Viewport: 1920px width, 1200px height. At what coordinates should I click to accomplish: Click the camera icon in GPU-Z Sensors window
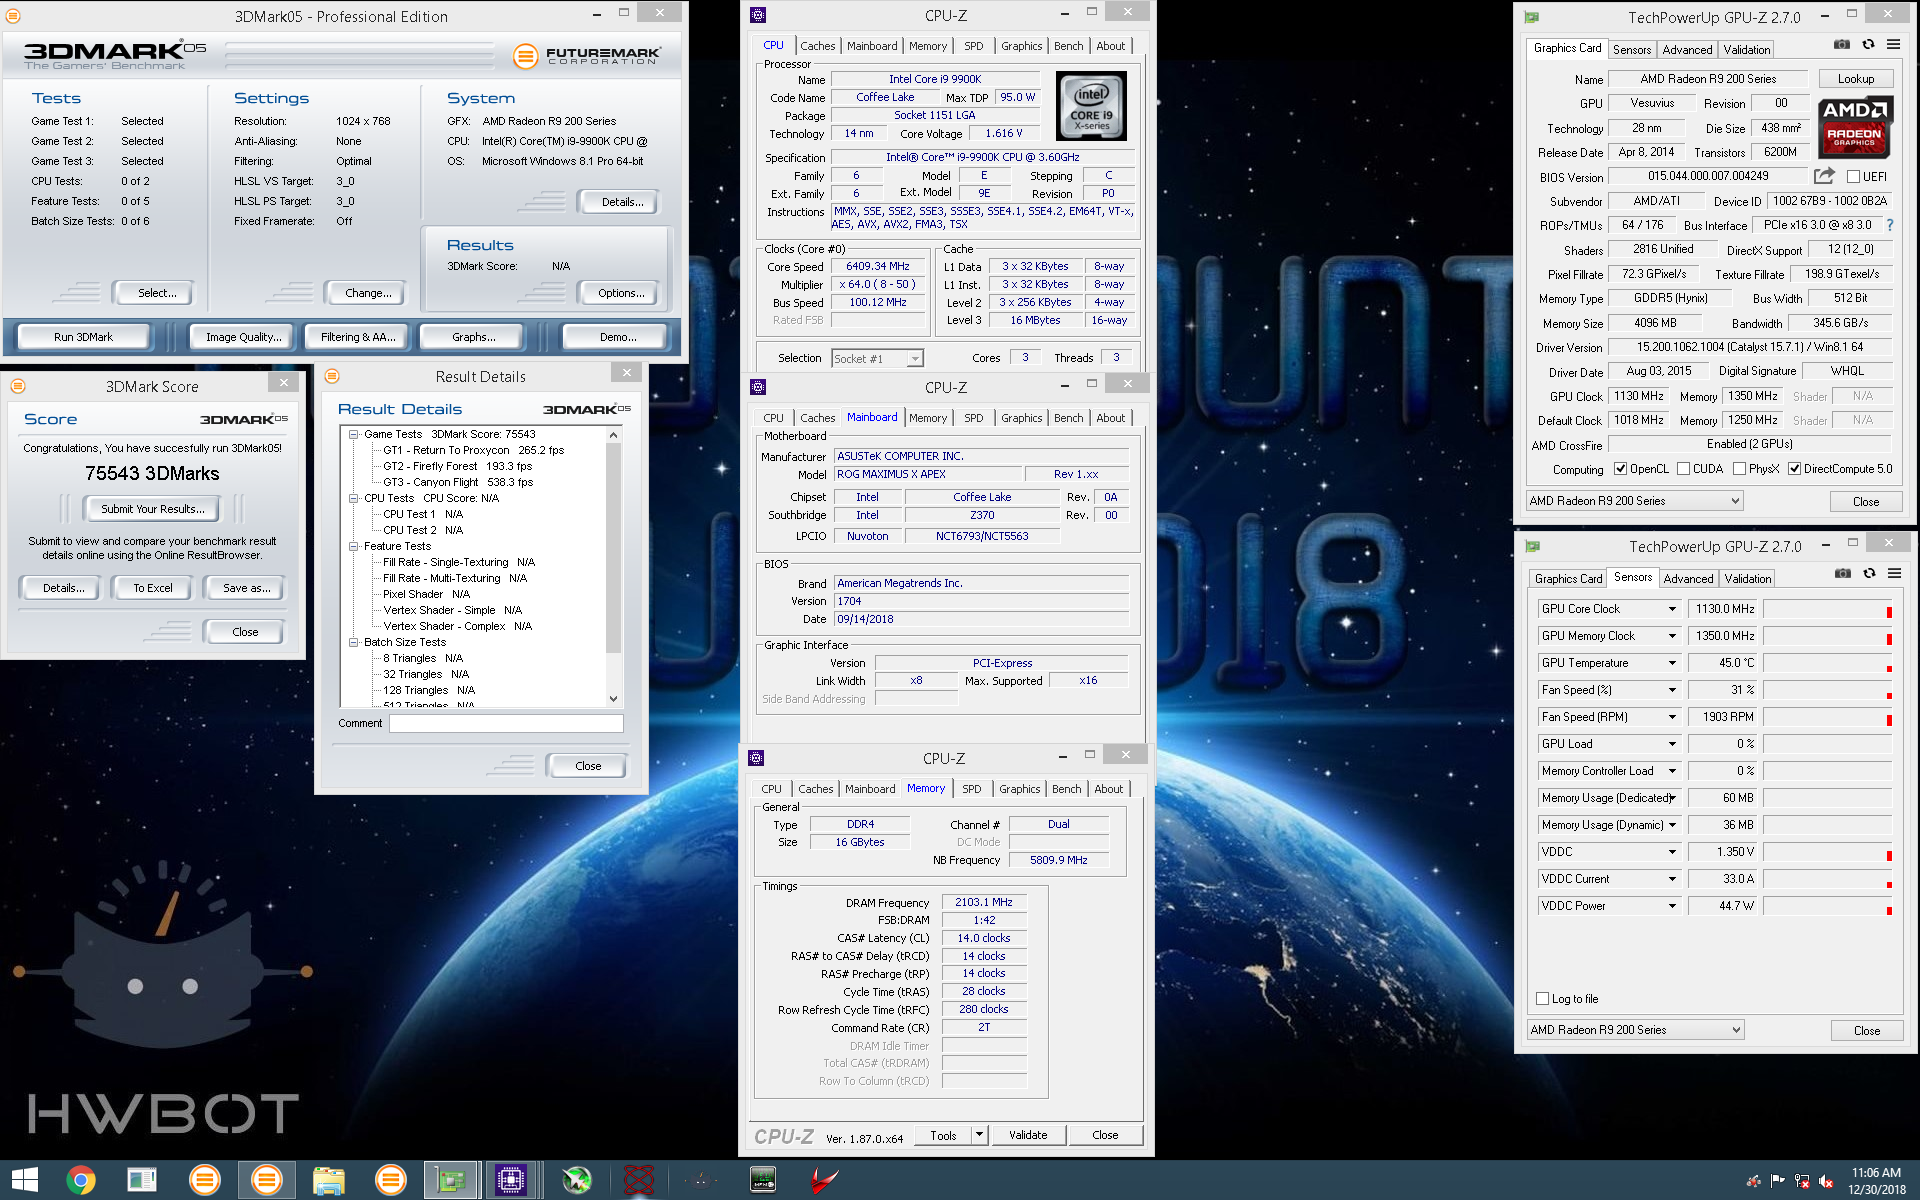point(1842,573)
